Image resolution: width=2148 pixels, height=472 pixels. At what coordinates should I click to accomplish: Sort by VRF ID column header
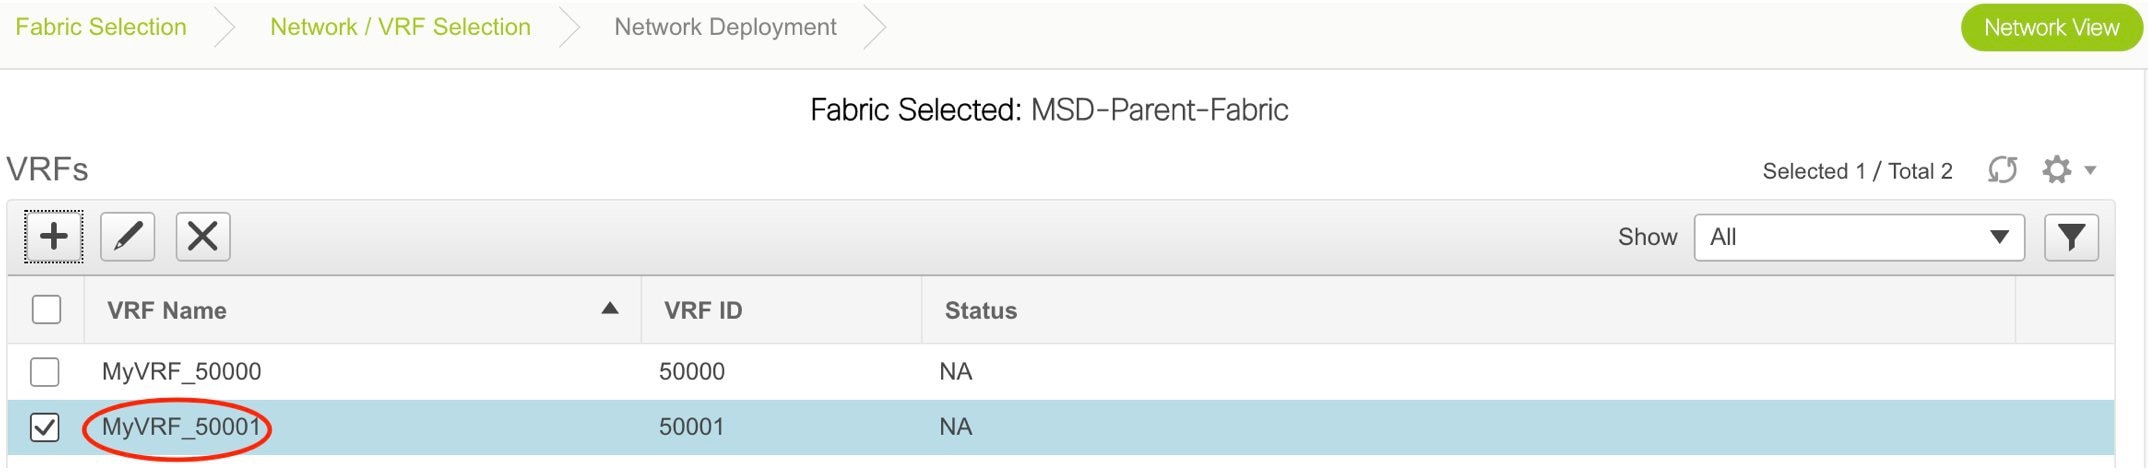tap(703, 311)
